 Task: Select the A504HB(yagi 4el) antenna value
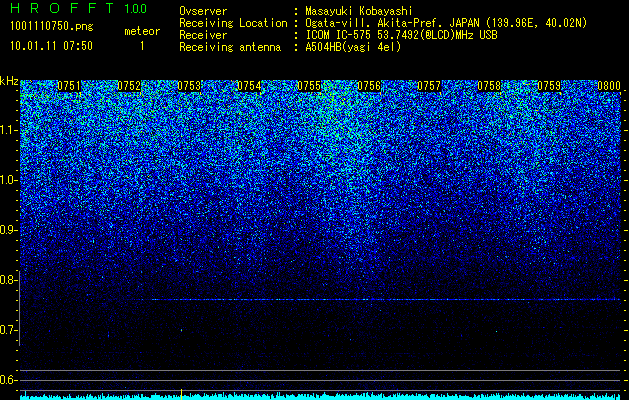click(x=353, y=47)
